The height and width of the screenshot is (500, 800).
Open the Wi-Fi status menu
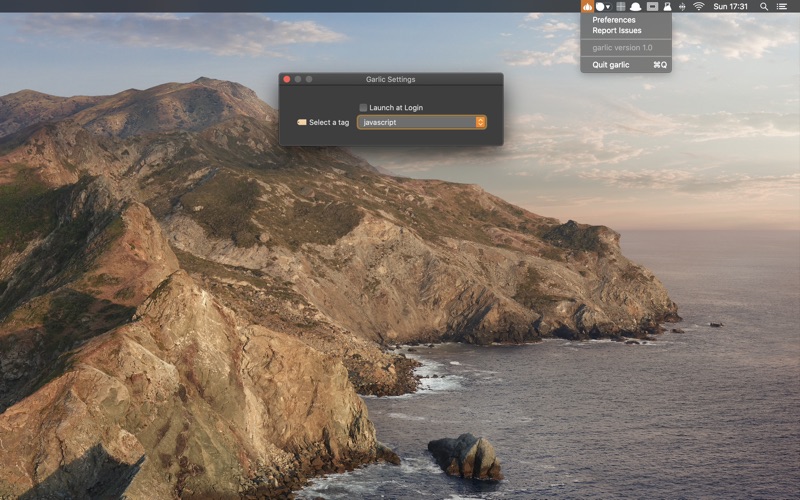pos(698,6)
